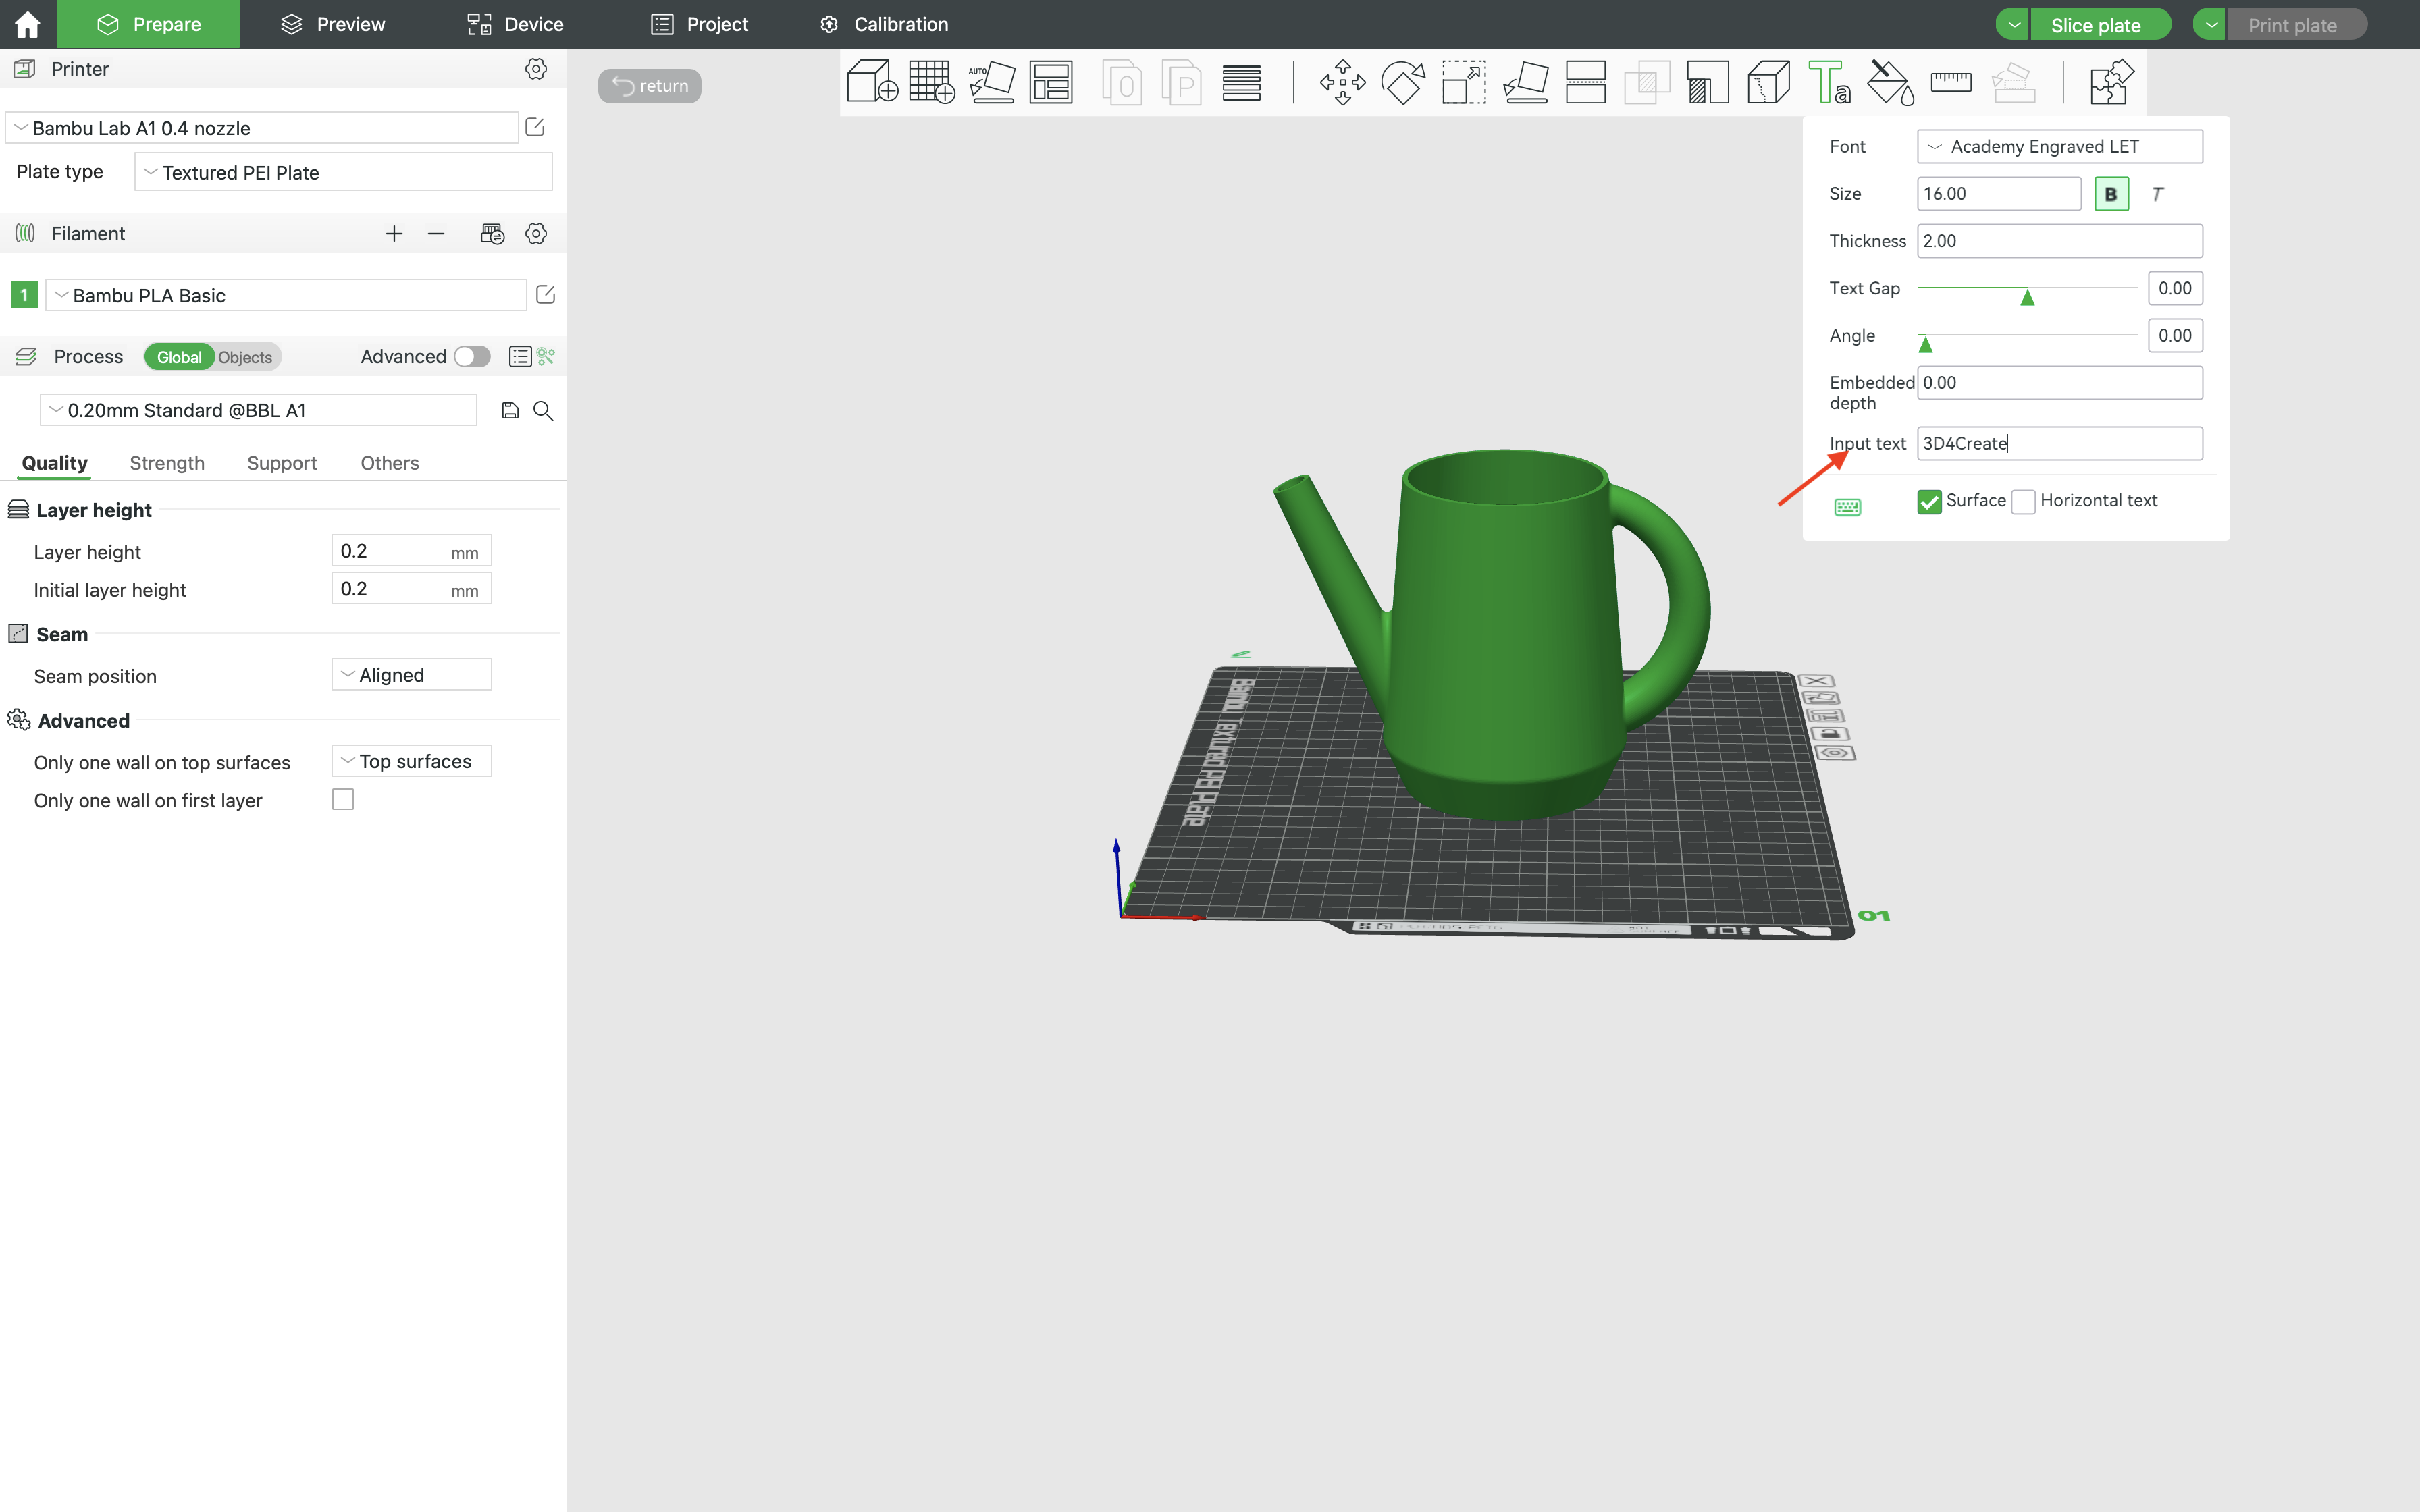Image resolution: width=2420 pixels, height=1512 pixels.
Task: Click the Auto orient icon
Action: pos(991,82)
